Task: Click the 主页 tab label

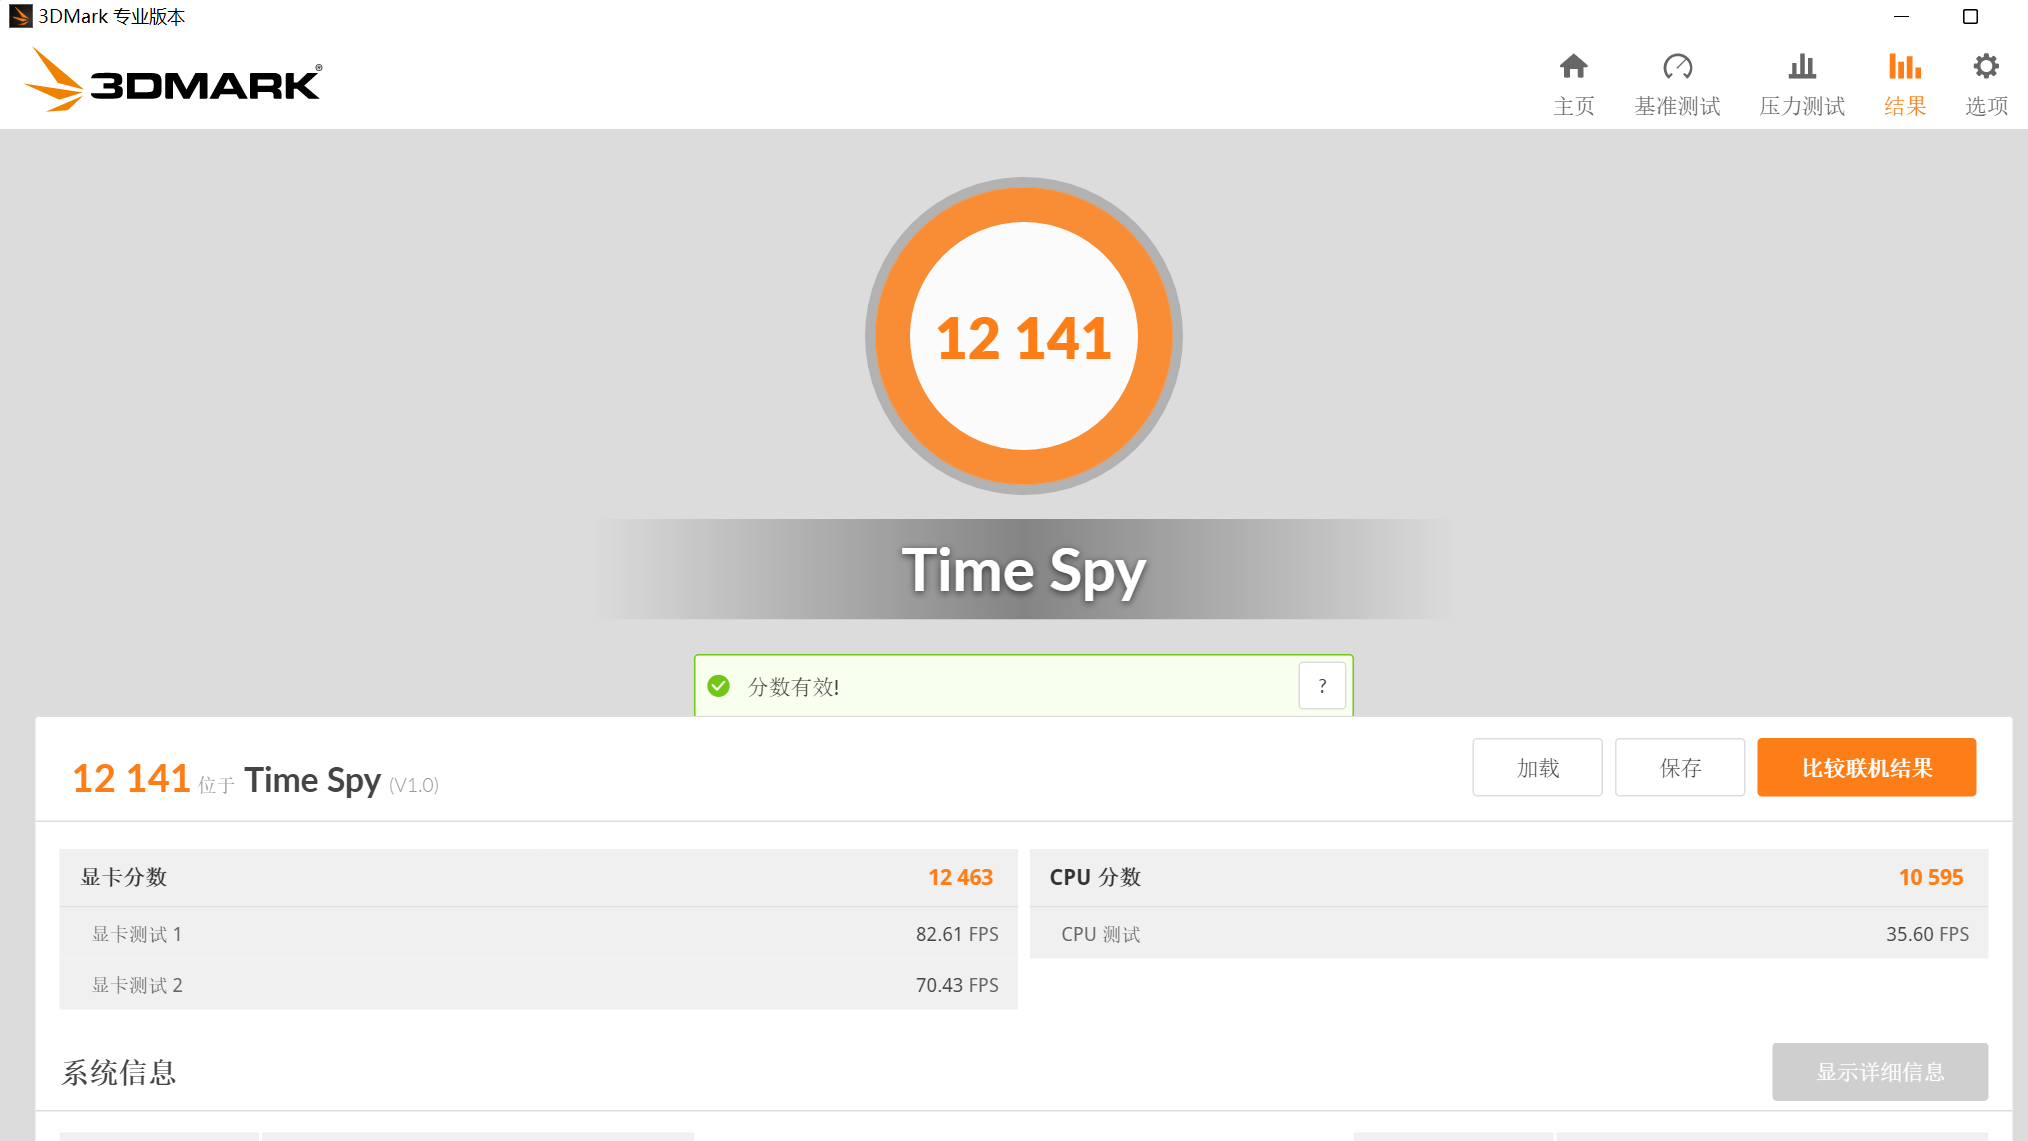Action: 1573,106
